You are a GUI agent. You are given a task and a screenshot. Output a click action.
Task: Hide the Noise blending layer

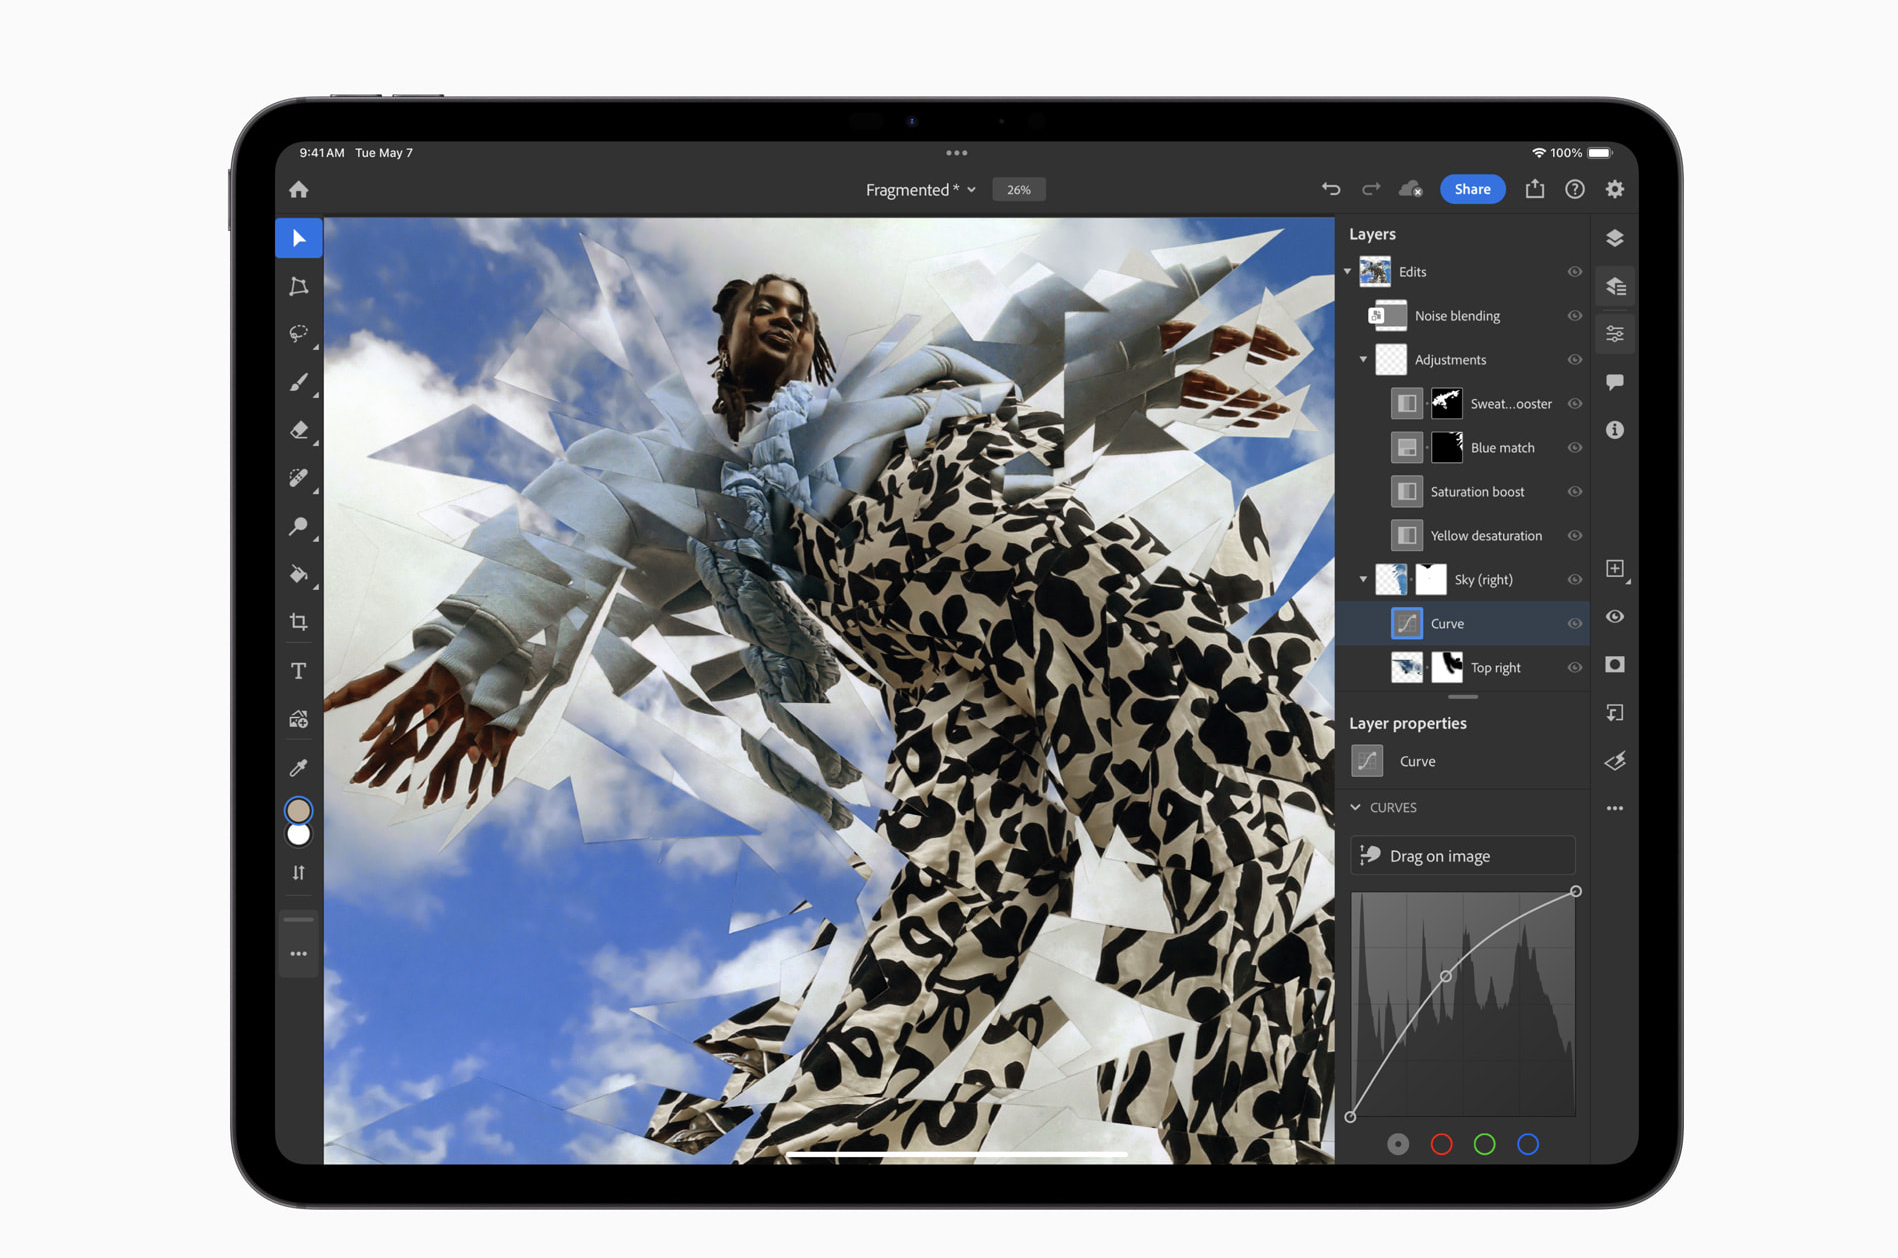1574,316
